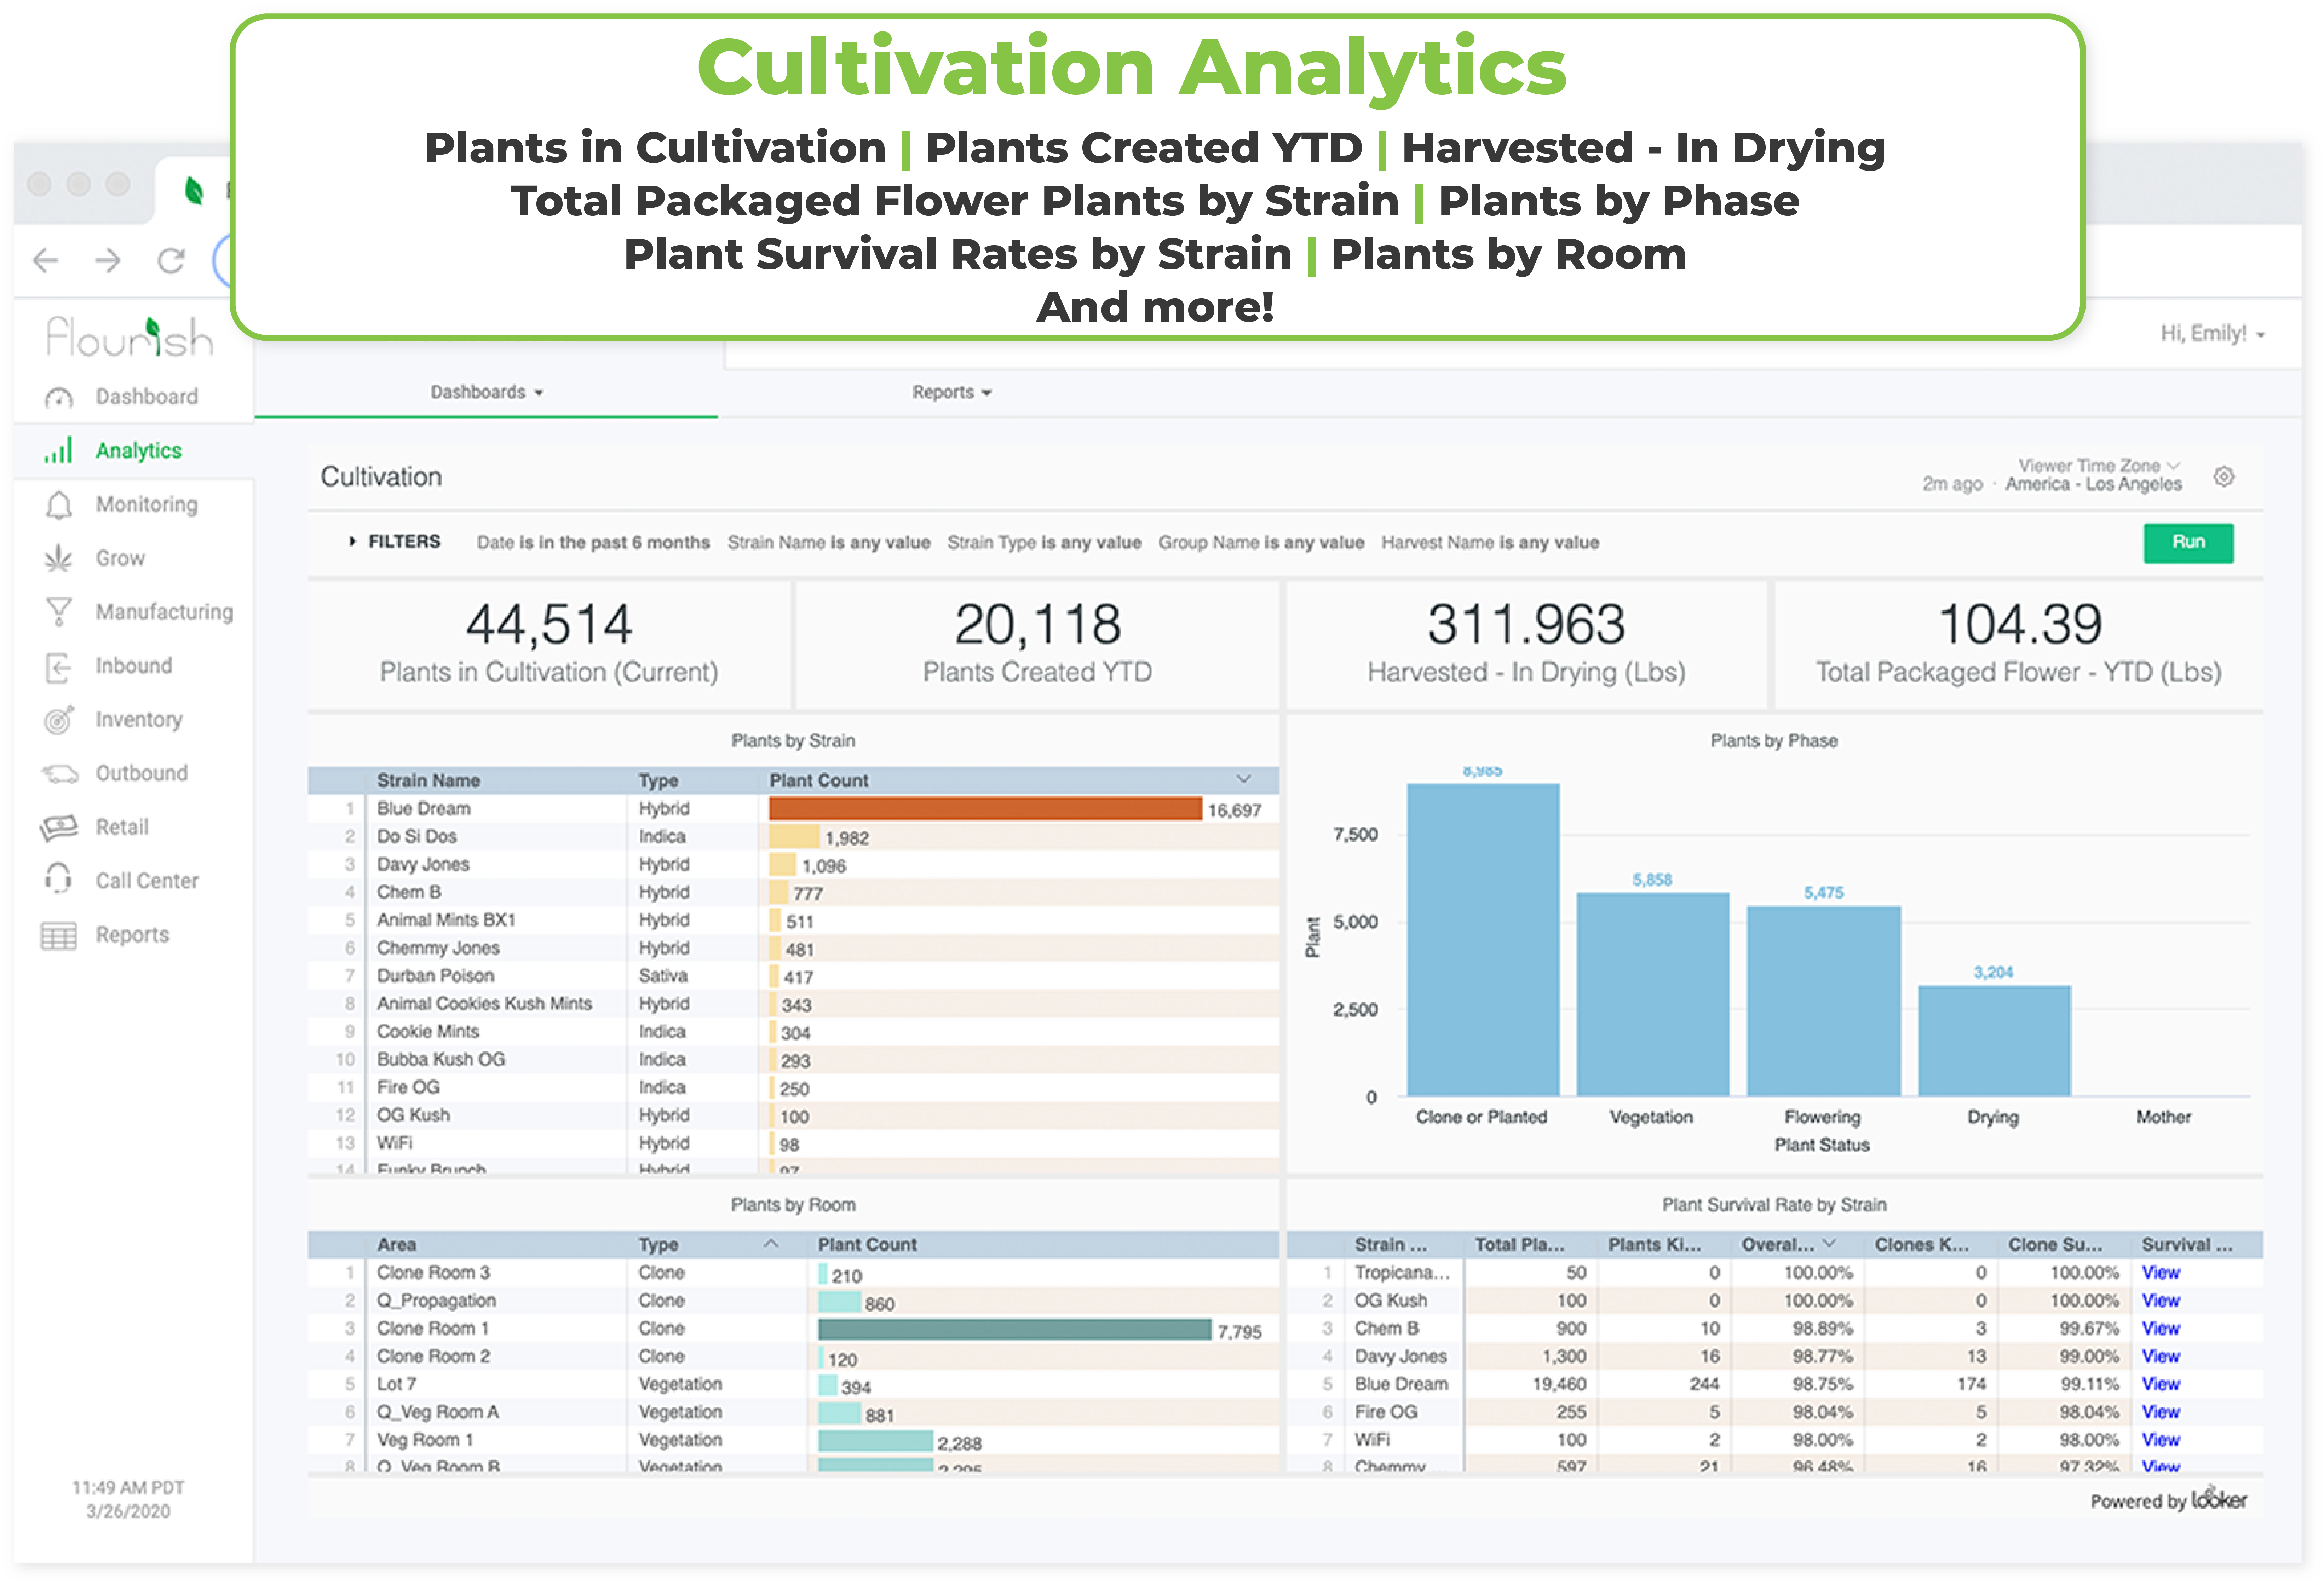
Task: Click the Q_Propagation room row
Action: pyautogui.click(x=793, y=1301)
